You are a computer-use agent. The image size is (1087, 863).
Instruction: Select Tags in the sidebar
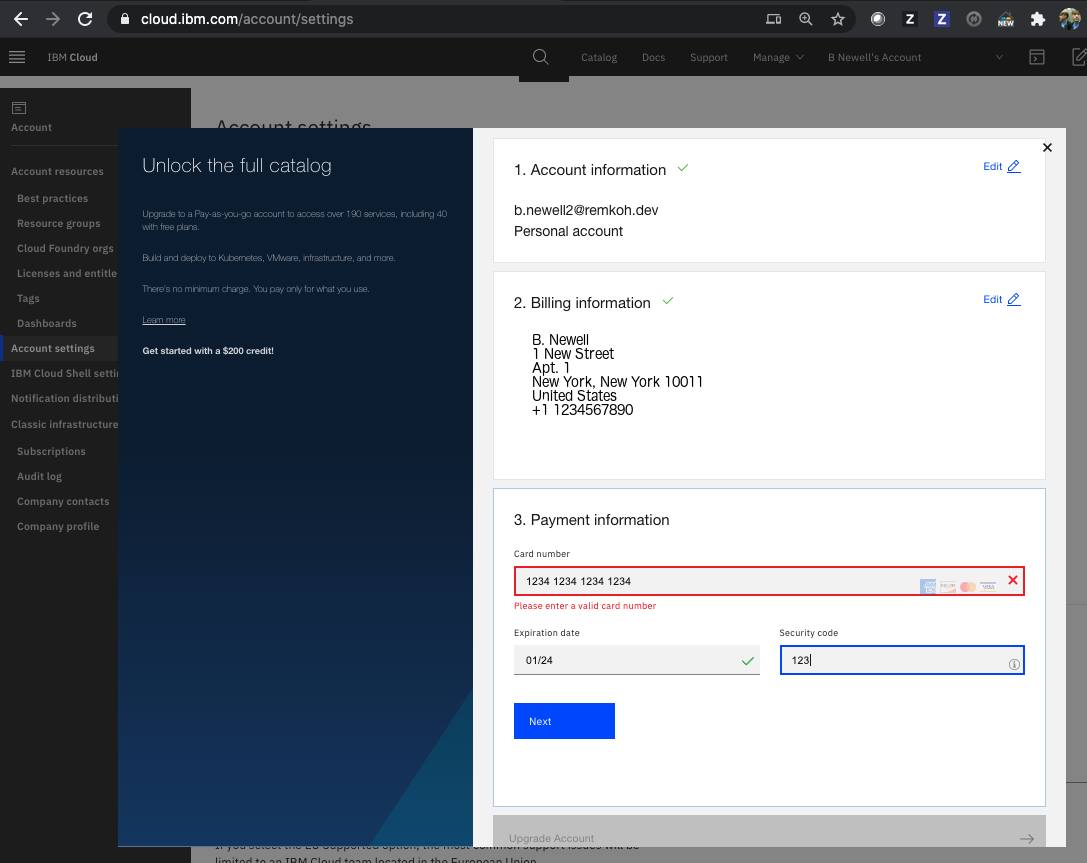pyautogui.click(x=28, y=298)
